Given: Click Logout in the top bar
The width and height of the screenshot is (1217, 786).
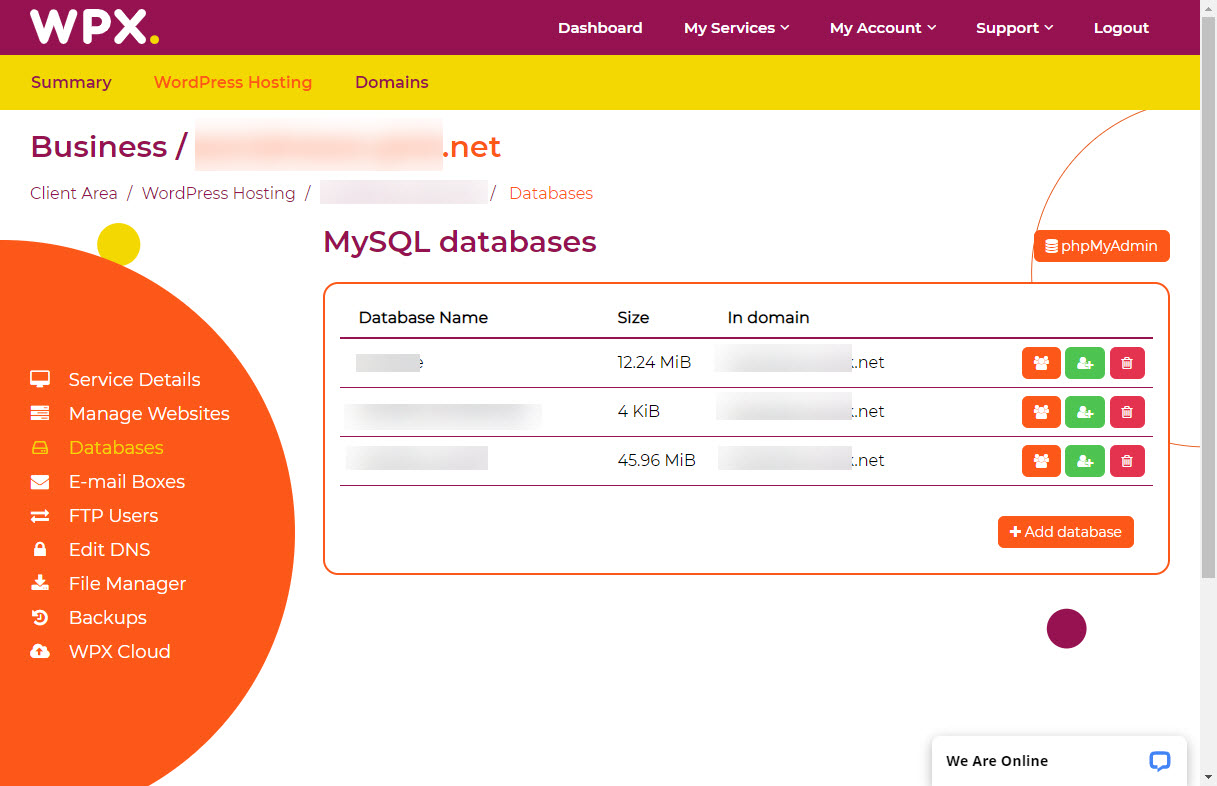Looking at the screenshot, I should pos(1121,28).
